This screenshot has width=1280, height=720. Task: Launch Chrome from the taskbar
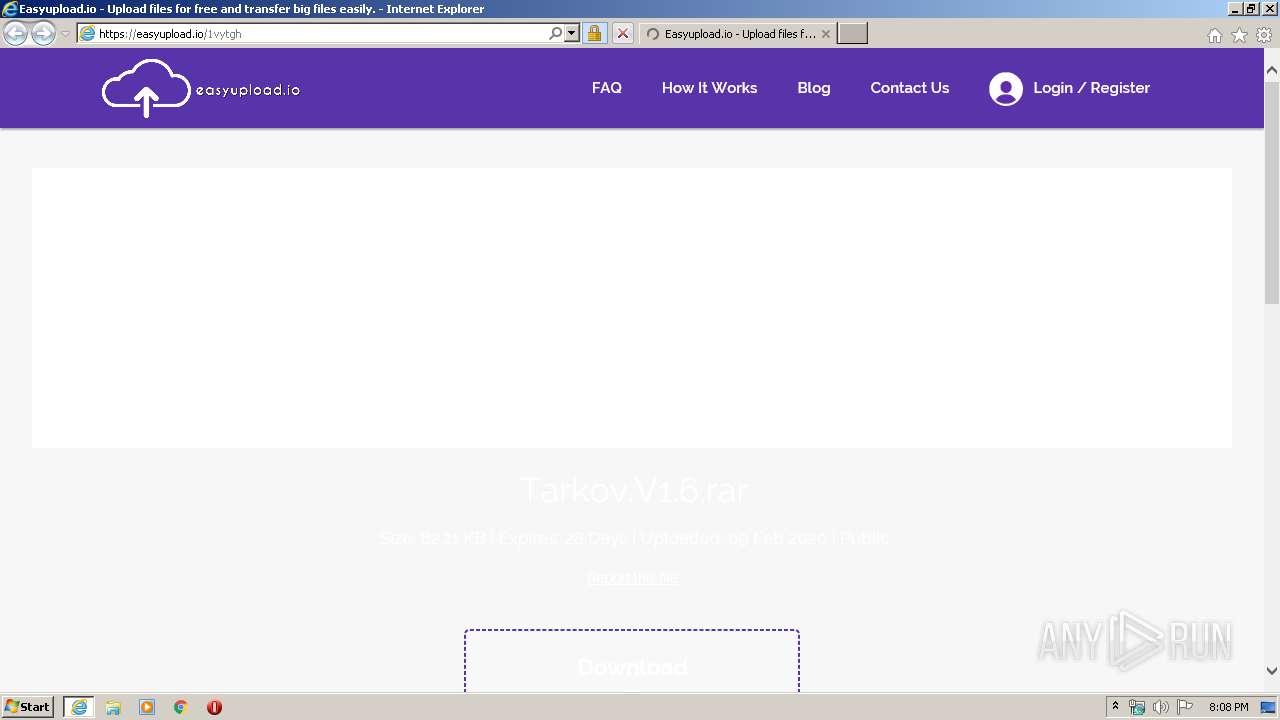click(x=181, y=707)
